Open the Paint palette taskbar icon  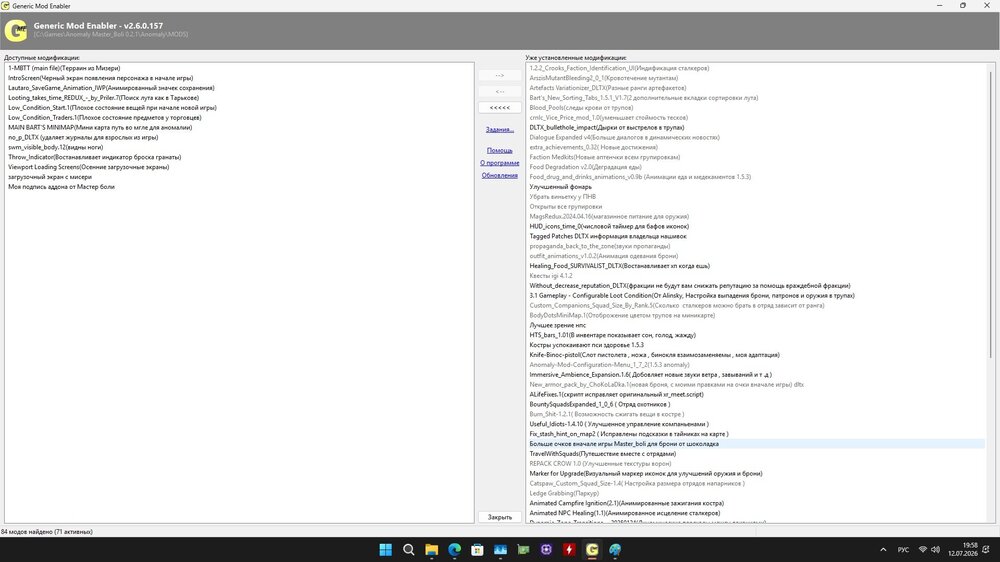click(x=615, y=549)
